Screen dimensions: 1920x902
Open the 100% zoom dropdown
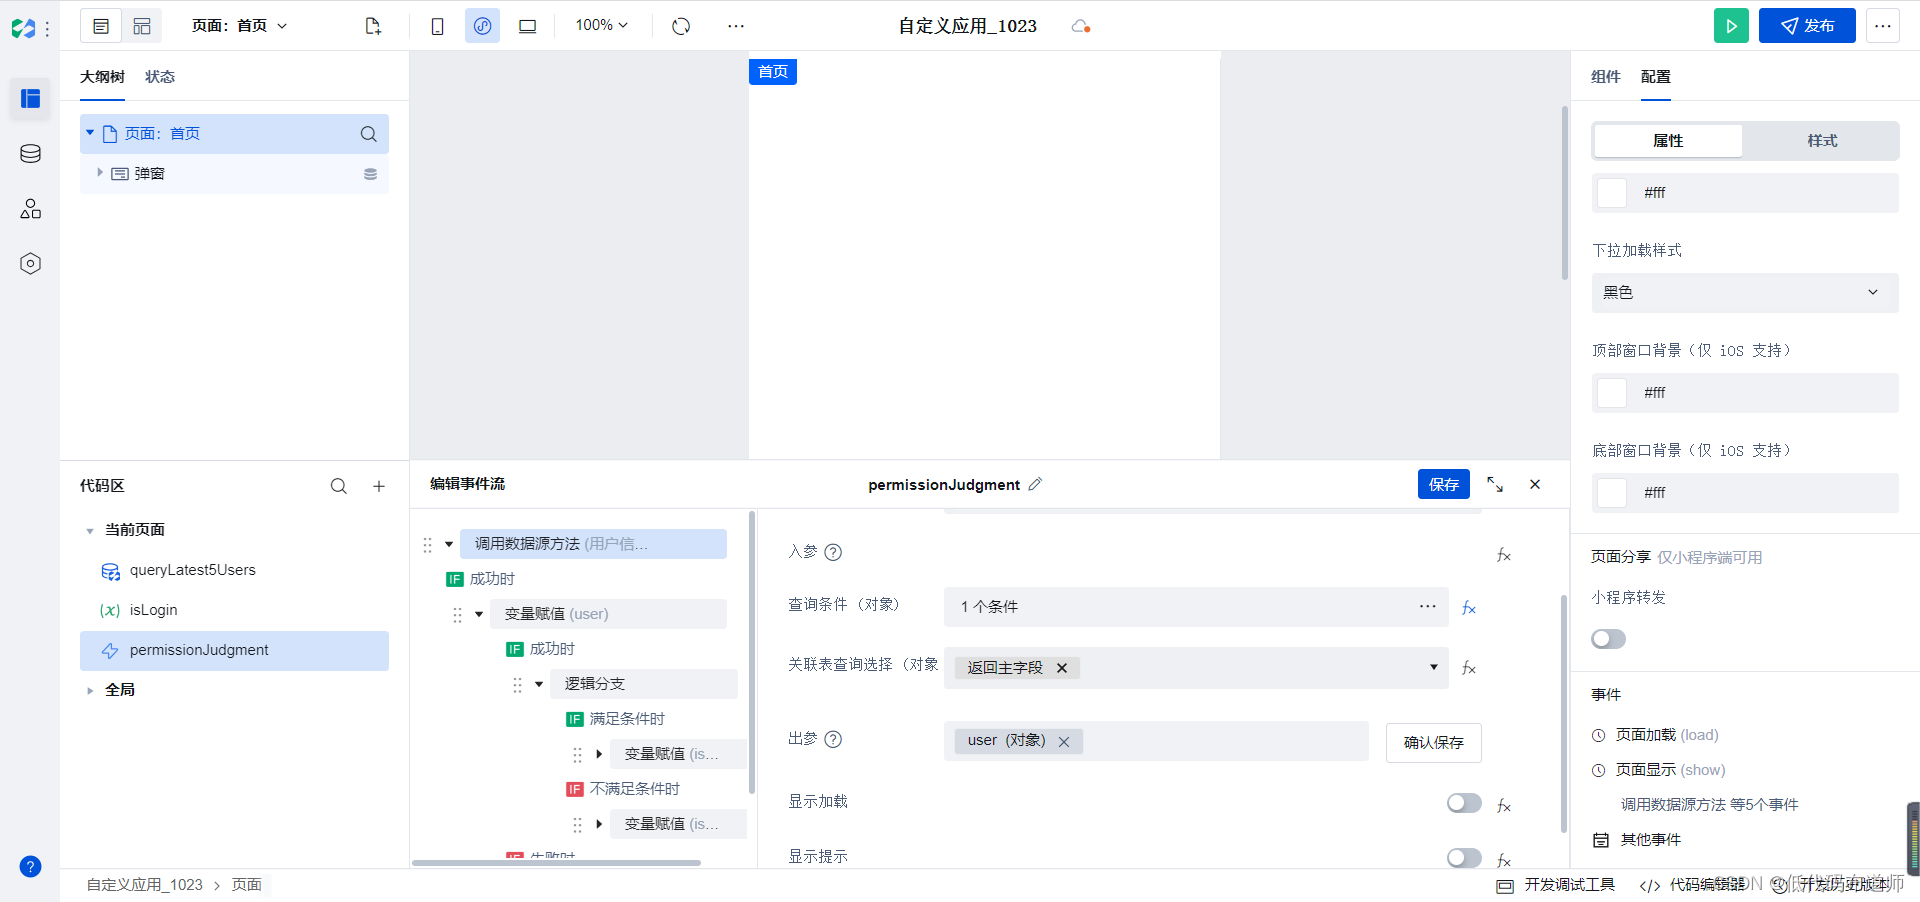click(601, 25)
